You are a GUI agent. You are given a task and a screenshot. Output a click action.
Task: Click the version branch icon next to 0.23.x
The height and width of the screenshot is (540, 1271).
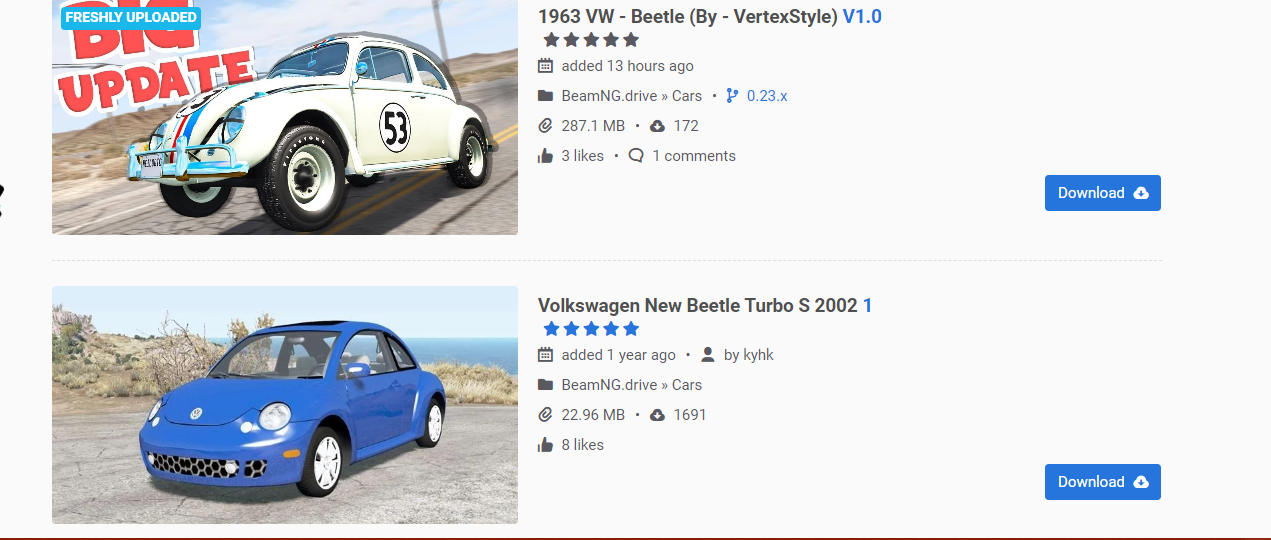point(732,96)
